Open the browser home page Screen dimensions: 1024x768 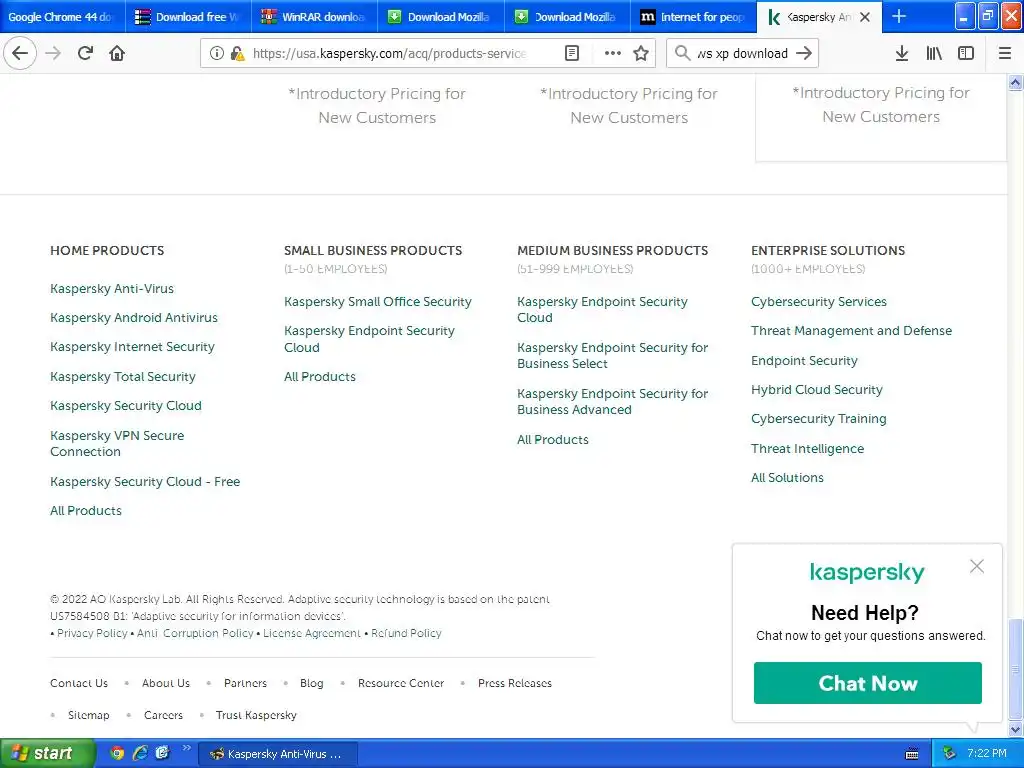117,53
